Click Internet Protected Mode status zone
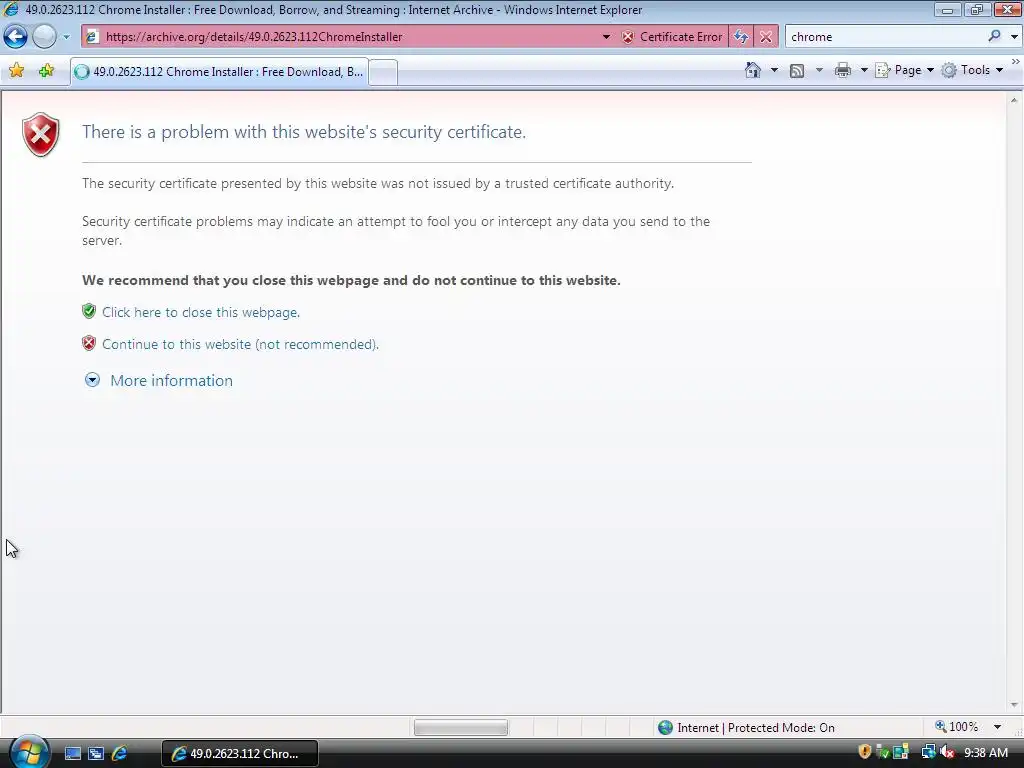Screen dimensions: 1024x768 click(746, 728)
